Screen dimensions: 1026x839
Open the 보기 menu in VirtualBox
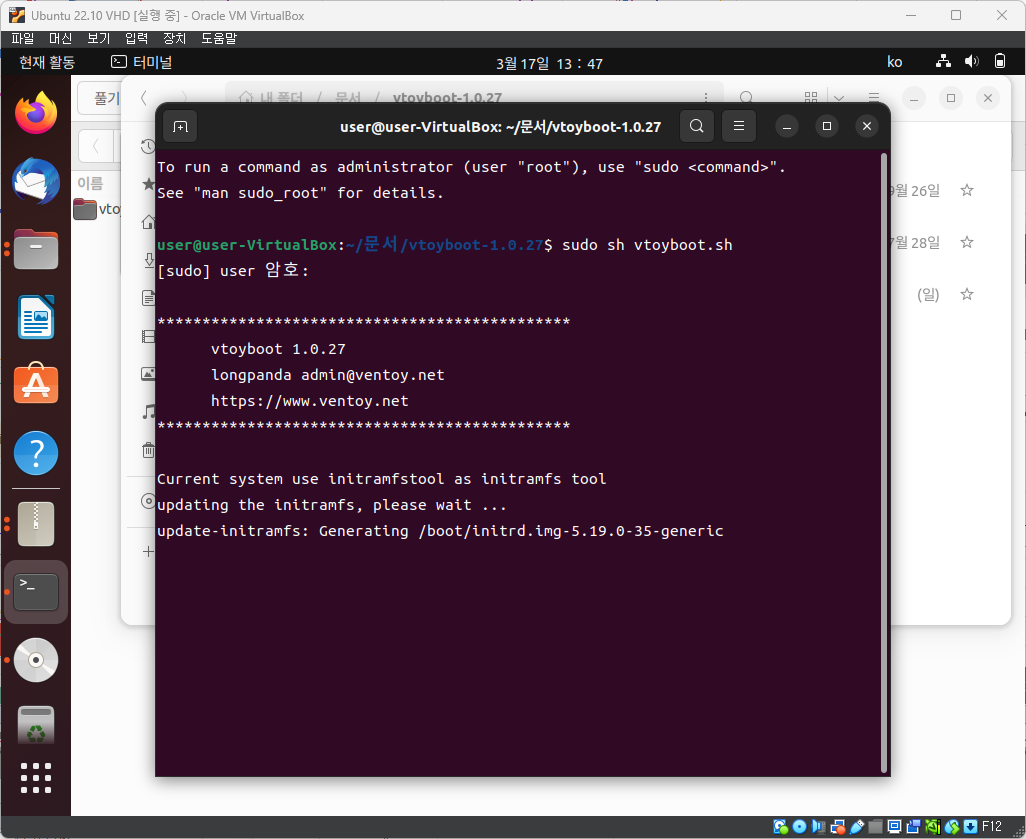tap(98, 39)
